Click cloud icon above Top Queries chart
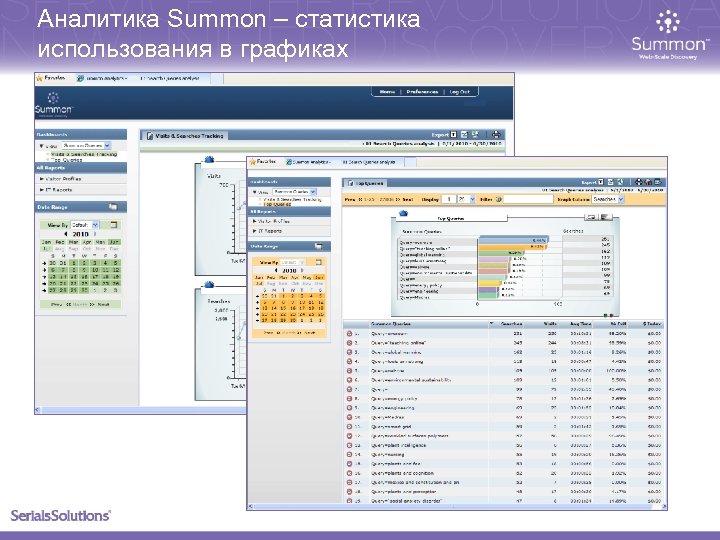The width and height of the screenshot is (720, 540). 403,213
